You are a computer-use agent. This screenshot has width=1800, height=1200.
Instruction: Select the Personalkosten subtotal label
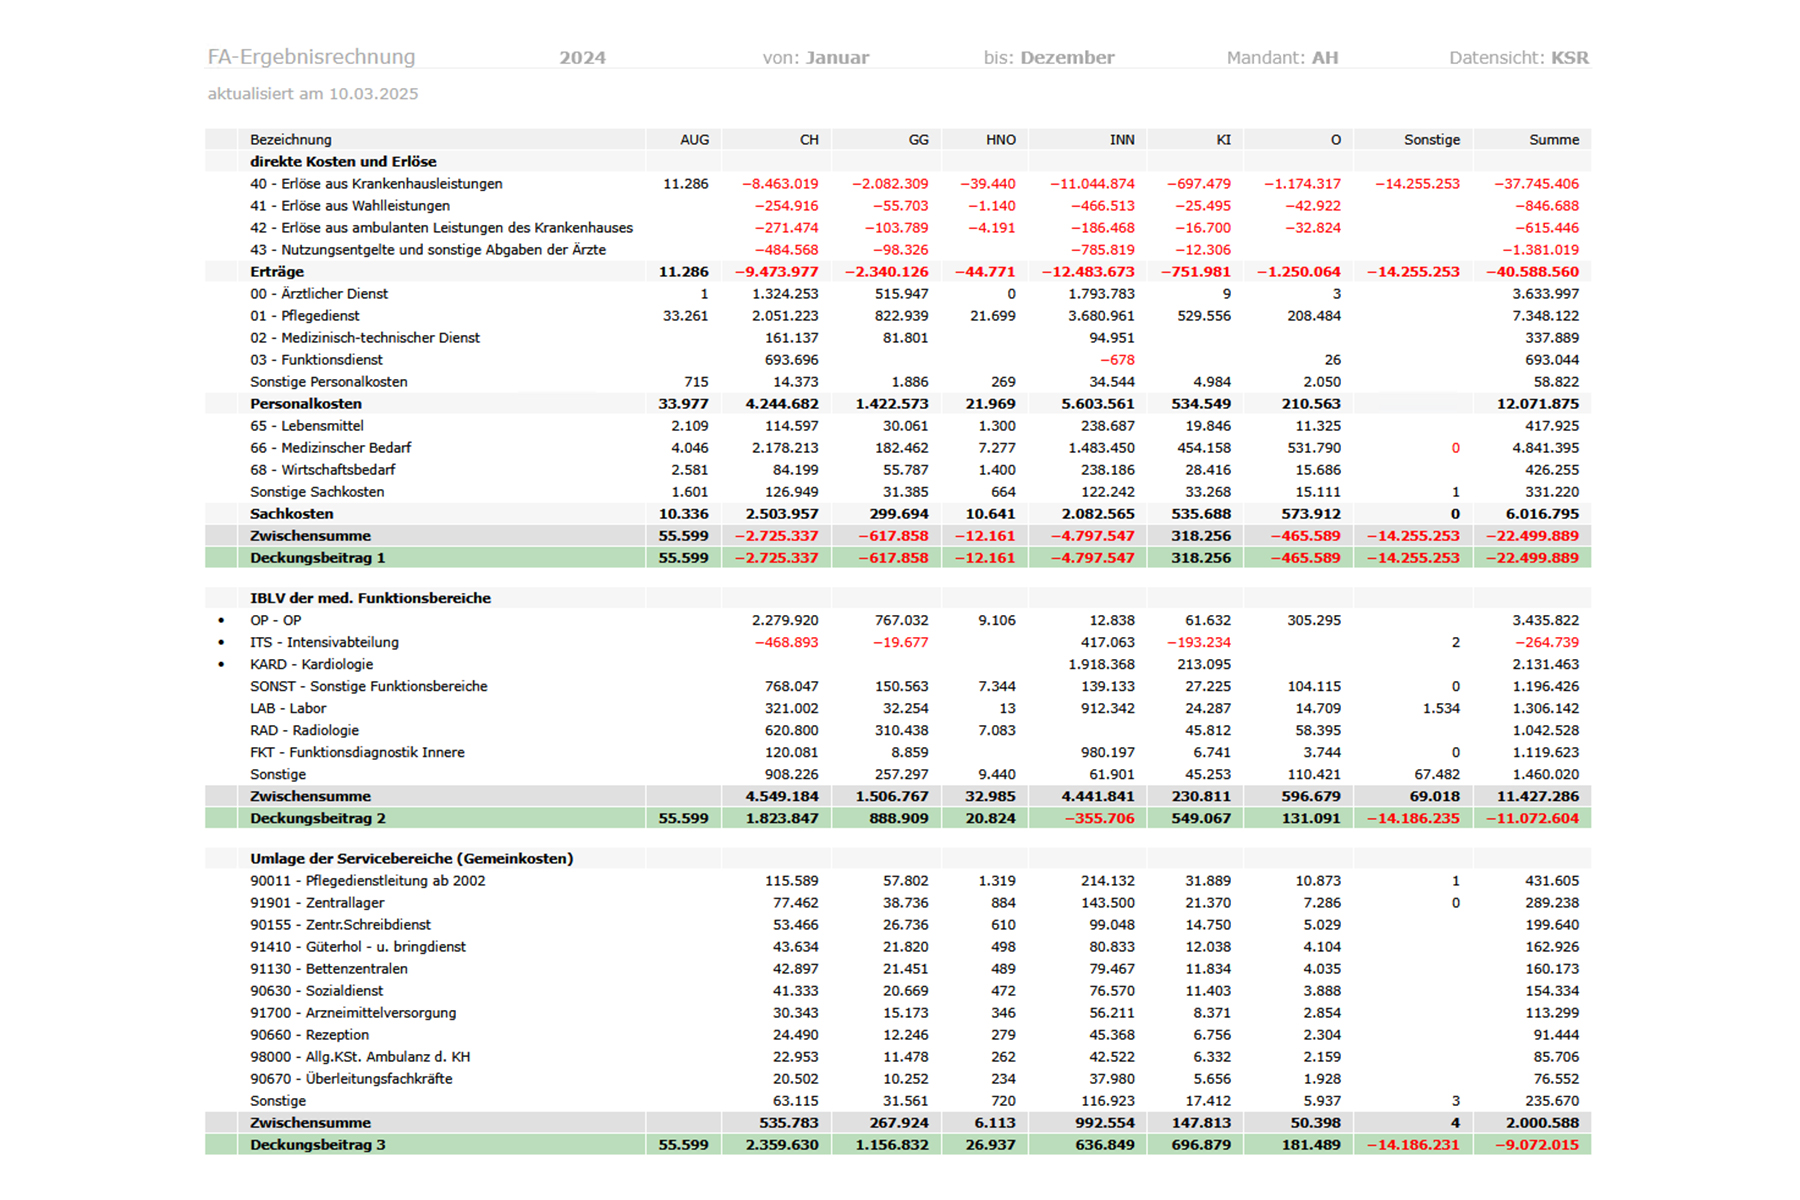305,404
